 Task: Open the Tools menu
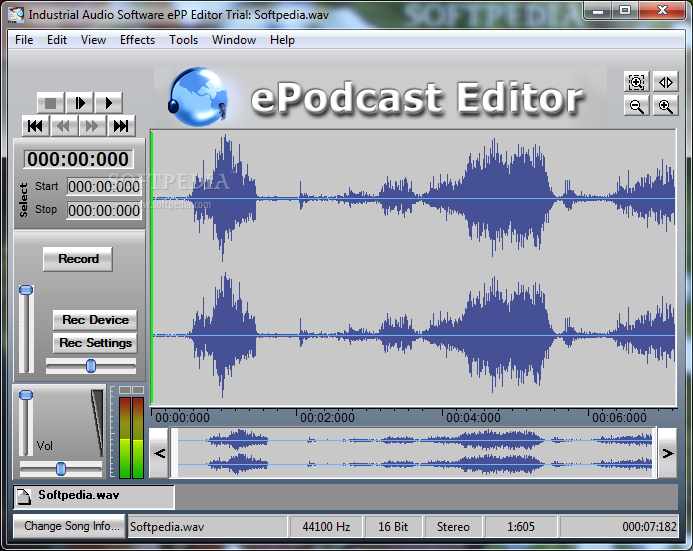(183, 40)
